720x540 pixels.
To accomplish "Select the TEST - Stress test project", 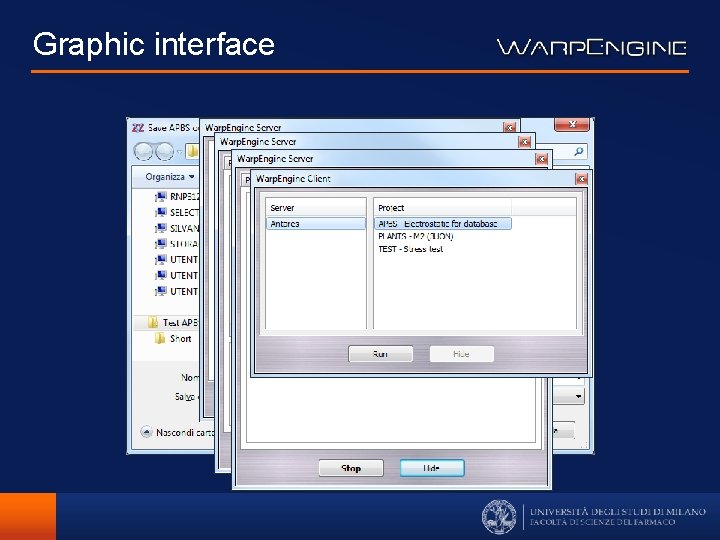I will click(x=411, y=249).
